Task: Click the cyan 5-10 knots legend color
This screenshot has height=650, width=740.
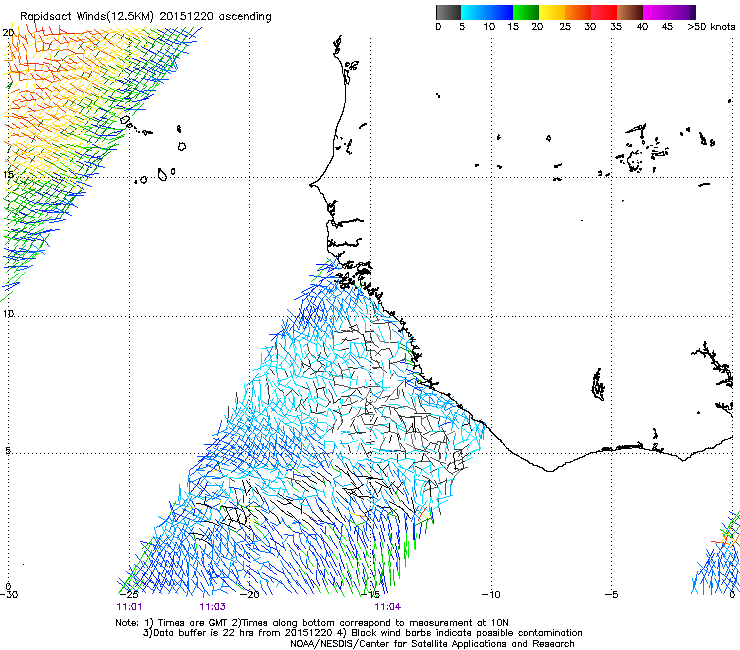Action: pos(474,12)
